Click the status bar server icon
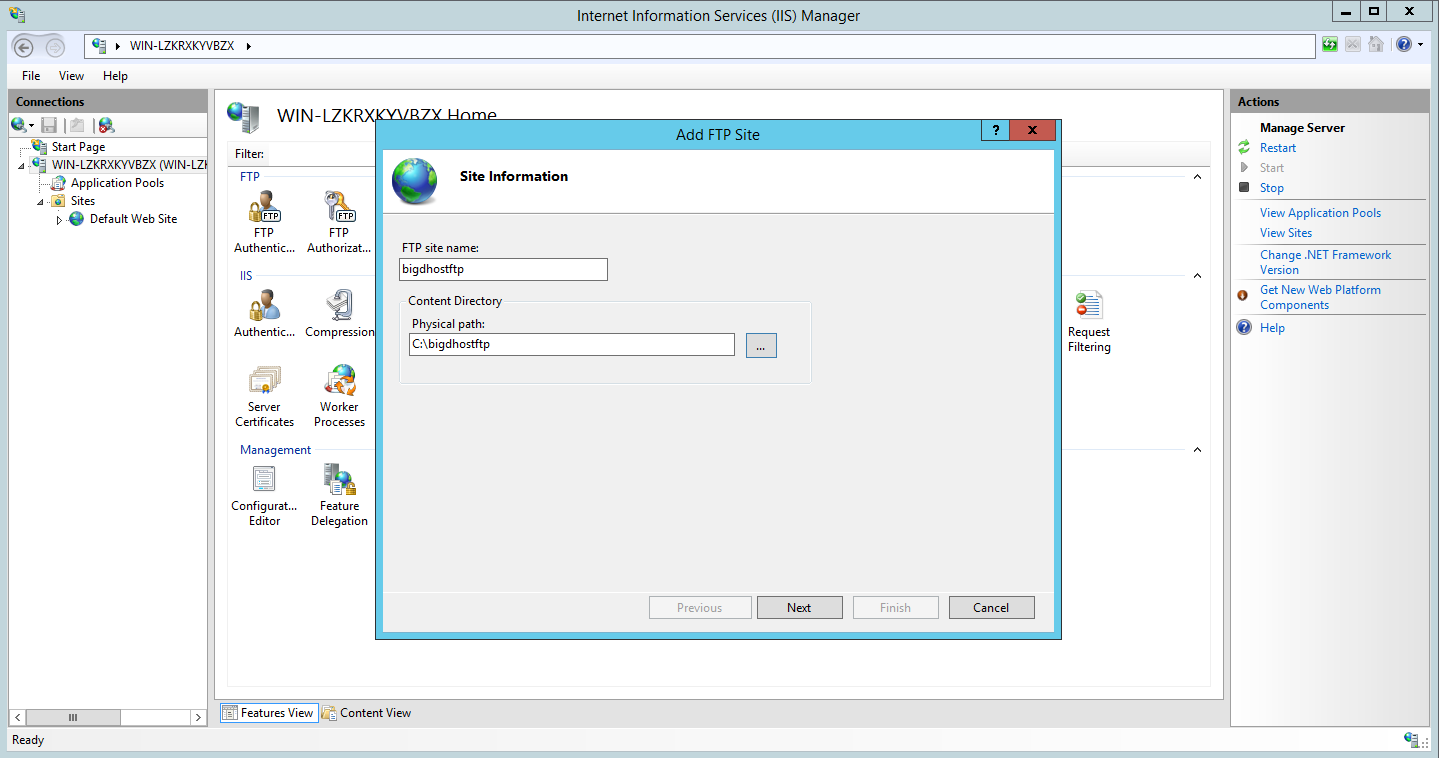1439x758 pixels. [1413, 740]
